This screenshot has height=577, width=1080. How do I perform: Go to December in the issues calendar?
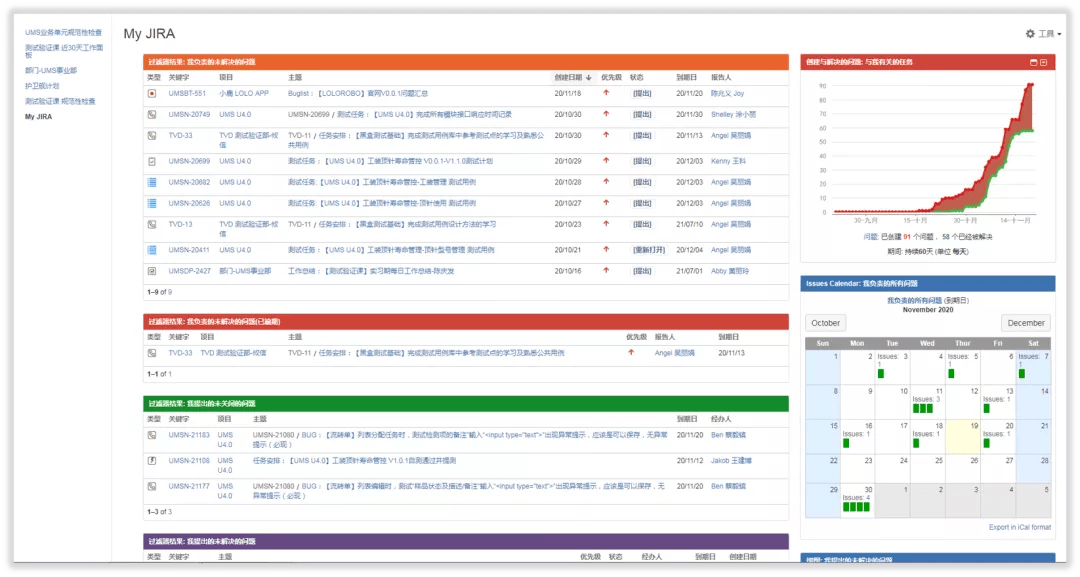(x=1026, y=323)
